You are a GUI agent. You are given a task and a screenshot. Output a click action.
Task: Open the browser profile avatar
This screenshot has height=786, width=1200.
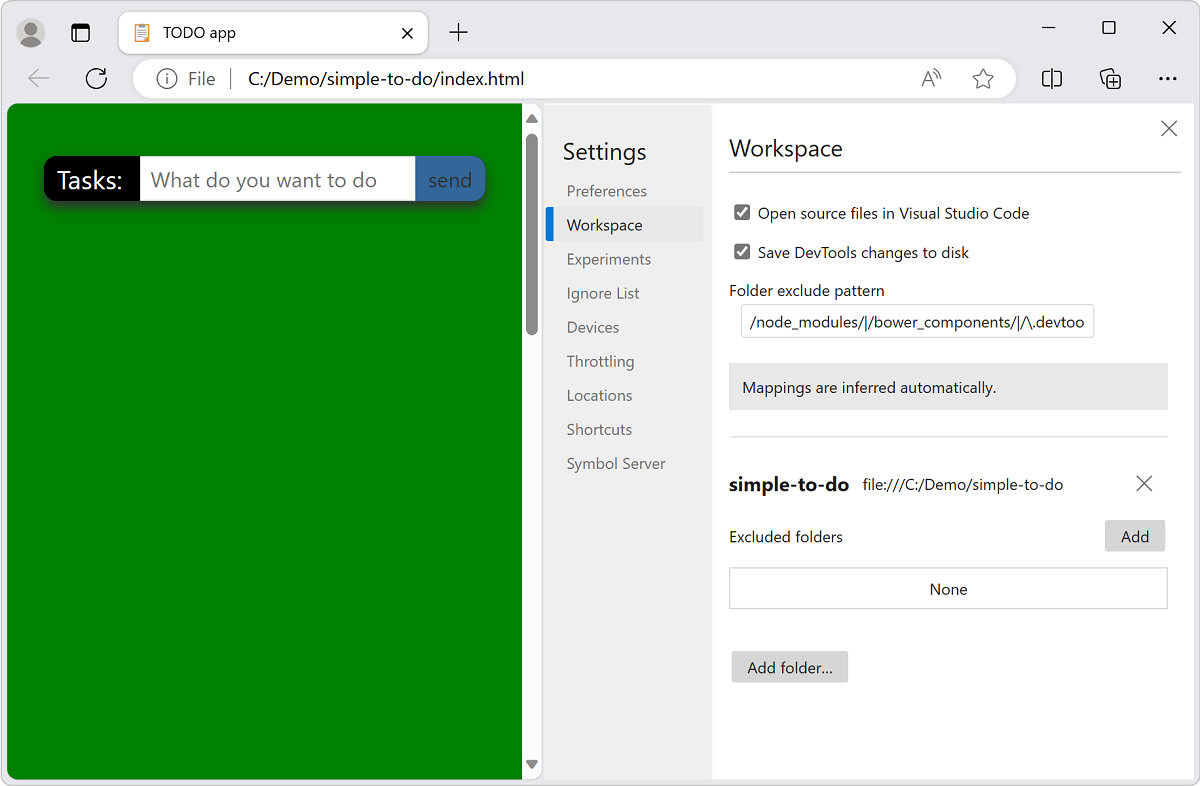(x=30, y=32)
